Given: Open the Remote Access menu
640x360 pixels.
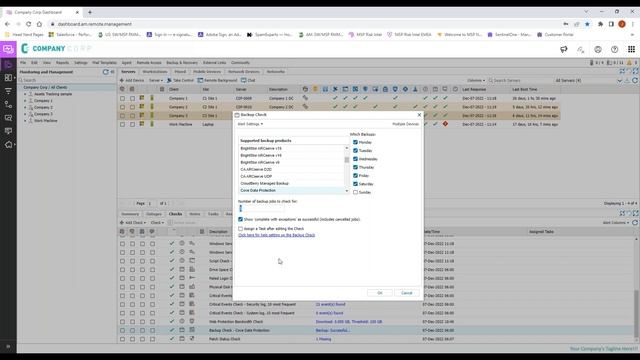Looking at the screenshot, I should click(149, 63).
